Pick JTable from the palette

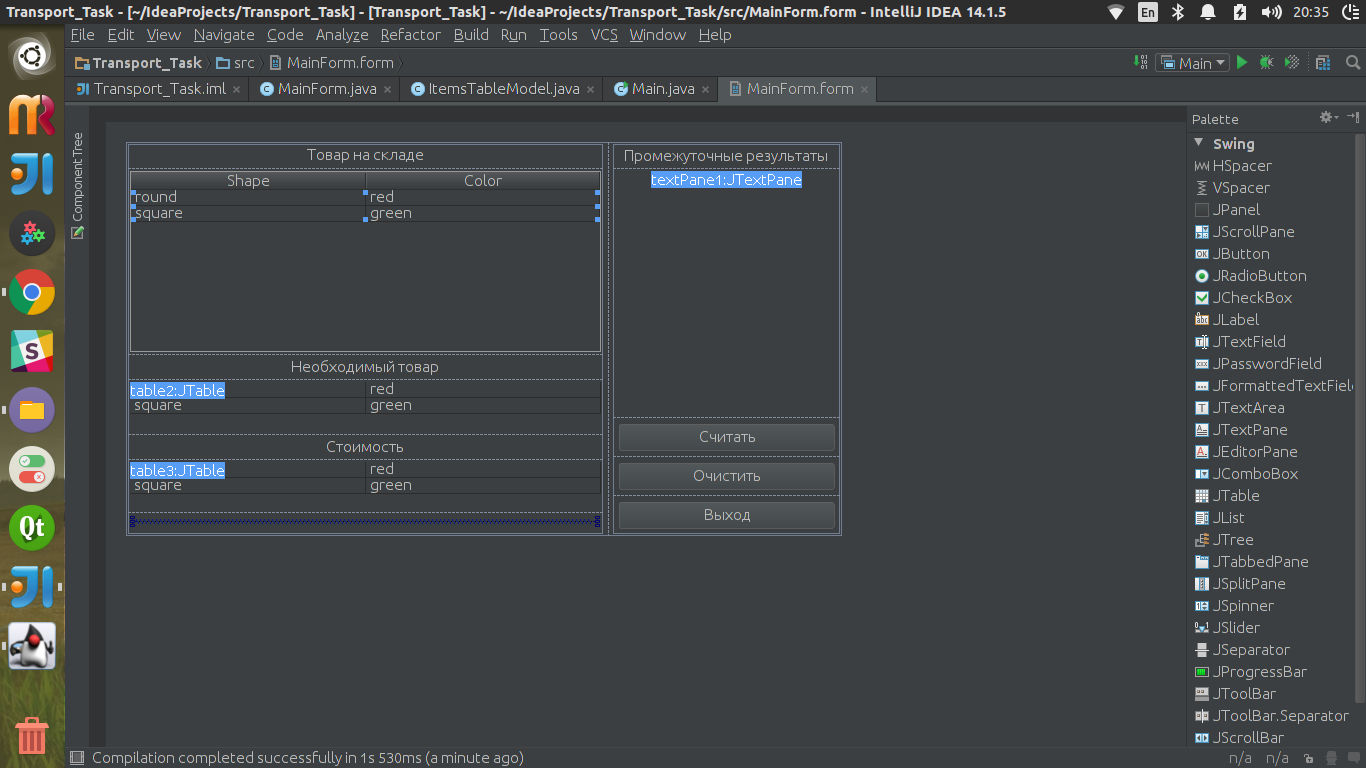(1227, 496)
